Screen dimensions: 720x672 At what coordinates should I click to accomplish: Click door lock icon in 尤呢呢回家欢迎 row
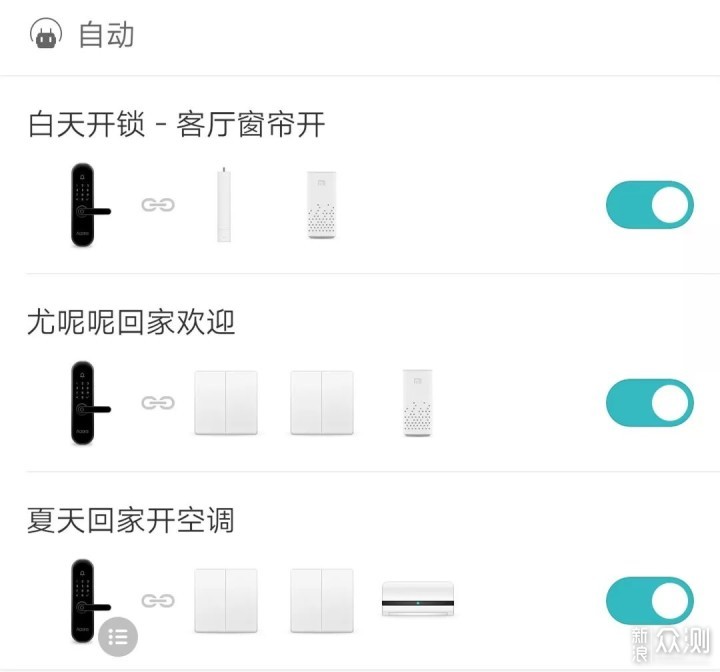click(84, 403)
